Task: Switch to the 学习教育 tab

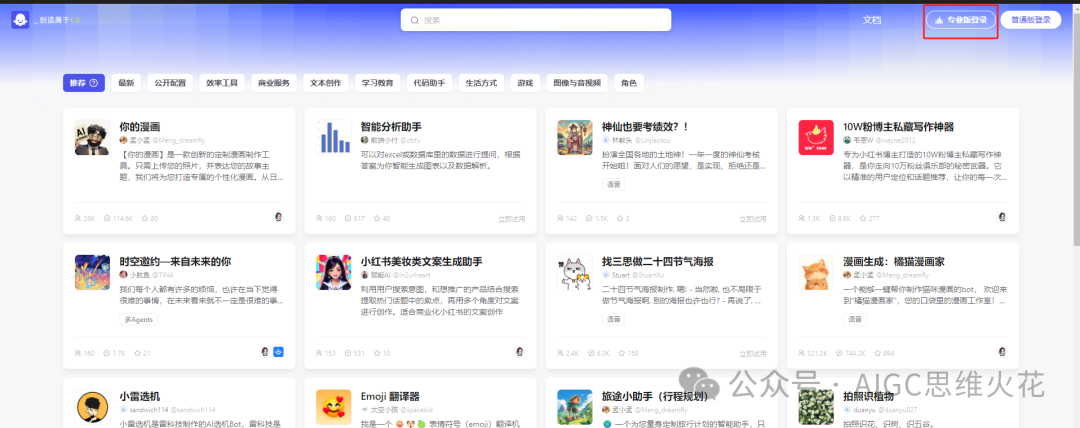Action: (377, 83)
